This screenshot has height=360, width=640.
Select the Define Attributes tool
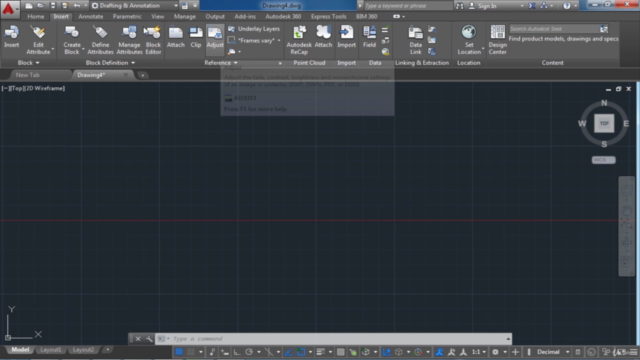tap(100, 40)
